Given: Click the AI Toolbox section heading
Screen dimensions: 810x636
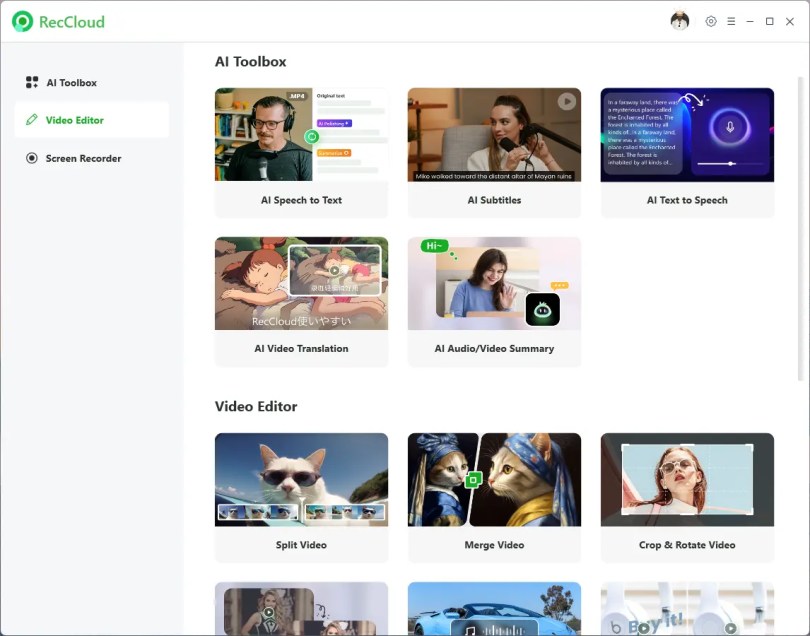Looking at the screenshot, I should (251, 61).
